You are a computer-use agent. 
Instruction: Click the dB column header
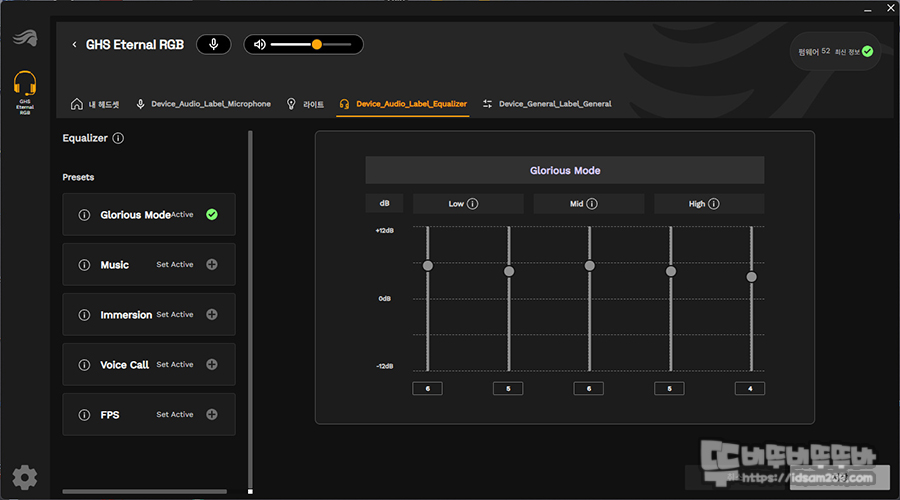pos(385,203)
